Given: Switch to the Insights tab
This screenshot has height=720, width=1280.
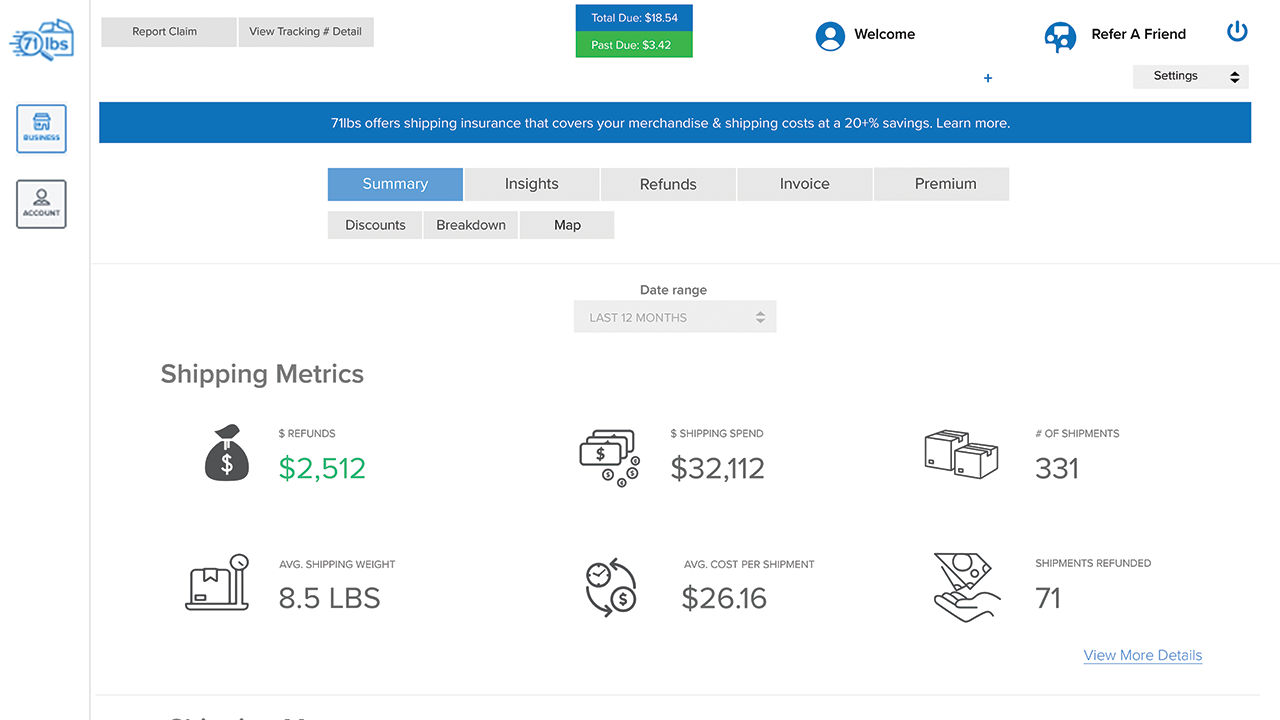Looking at the screenshot, I should click(532, 184).
